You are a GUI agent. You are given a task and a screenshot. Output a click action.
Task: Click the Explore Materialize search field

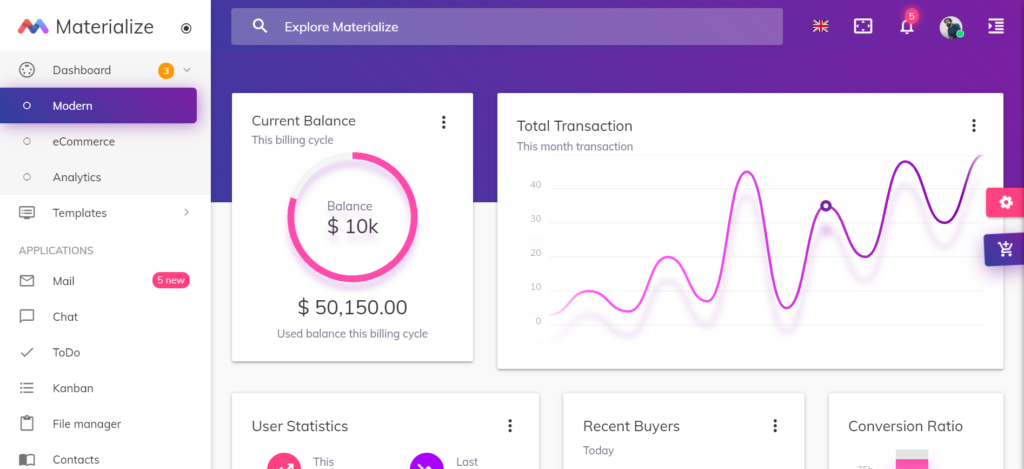click(507, 27)
